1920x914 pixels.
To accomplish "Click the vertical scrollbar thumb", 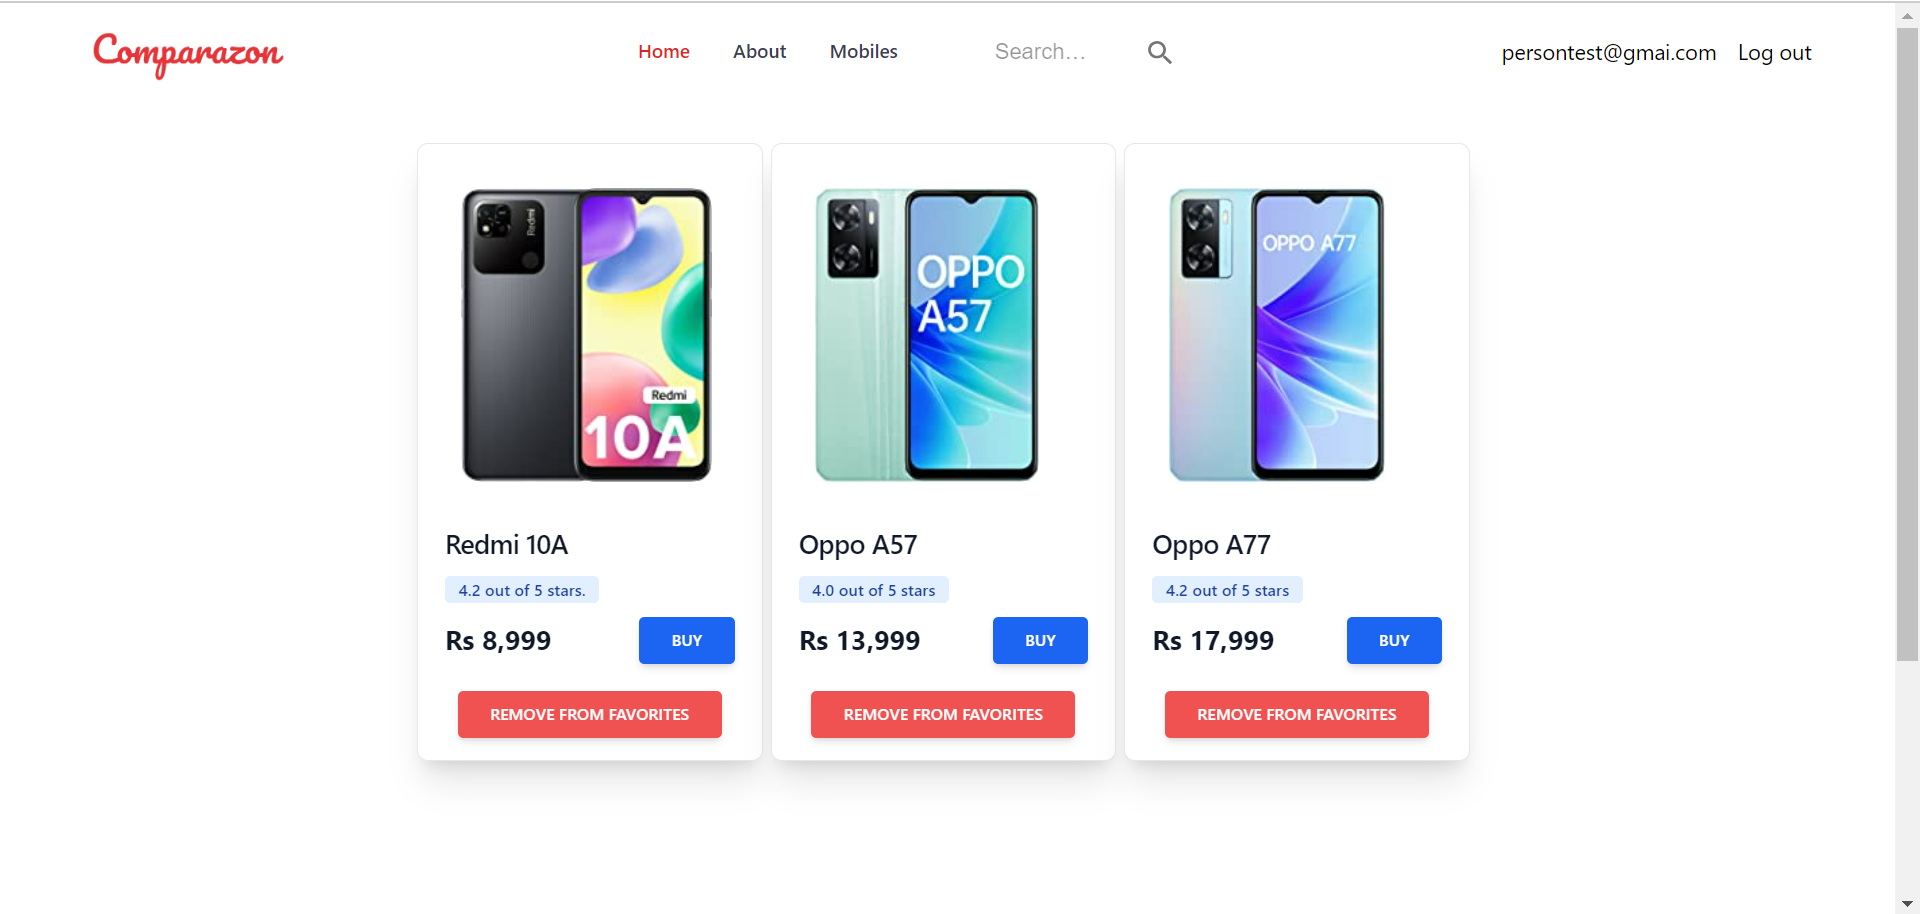I will click(1907, 345).
